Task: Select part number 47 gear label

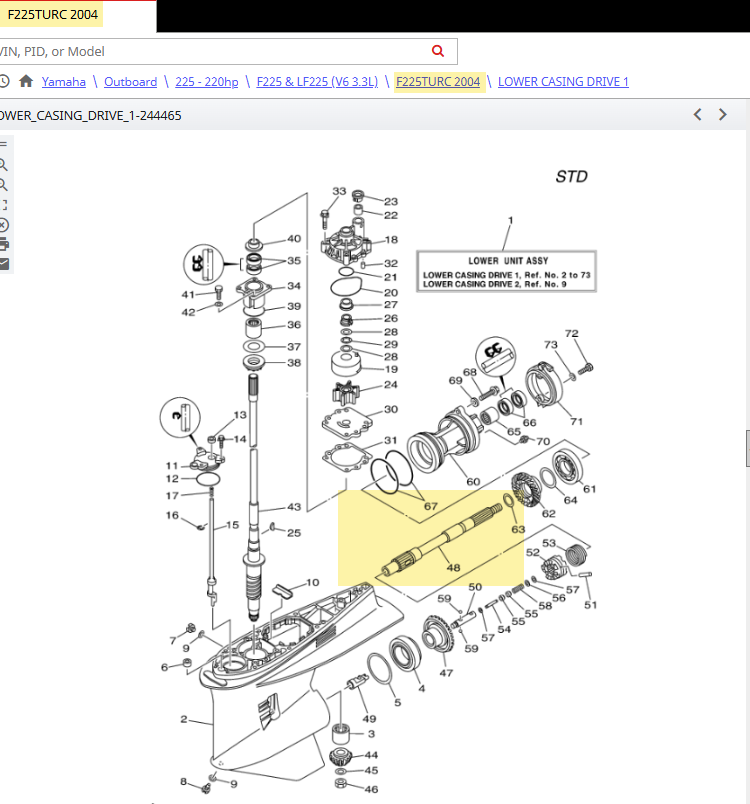Action: click(x=446, y=673)
